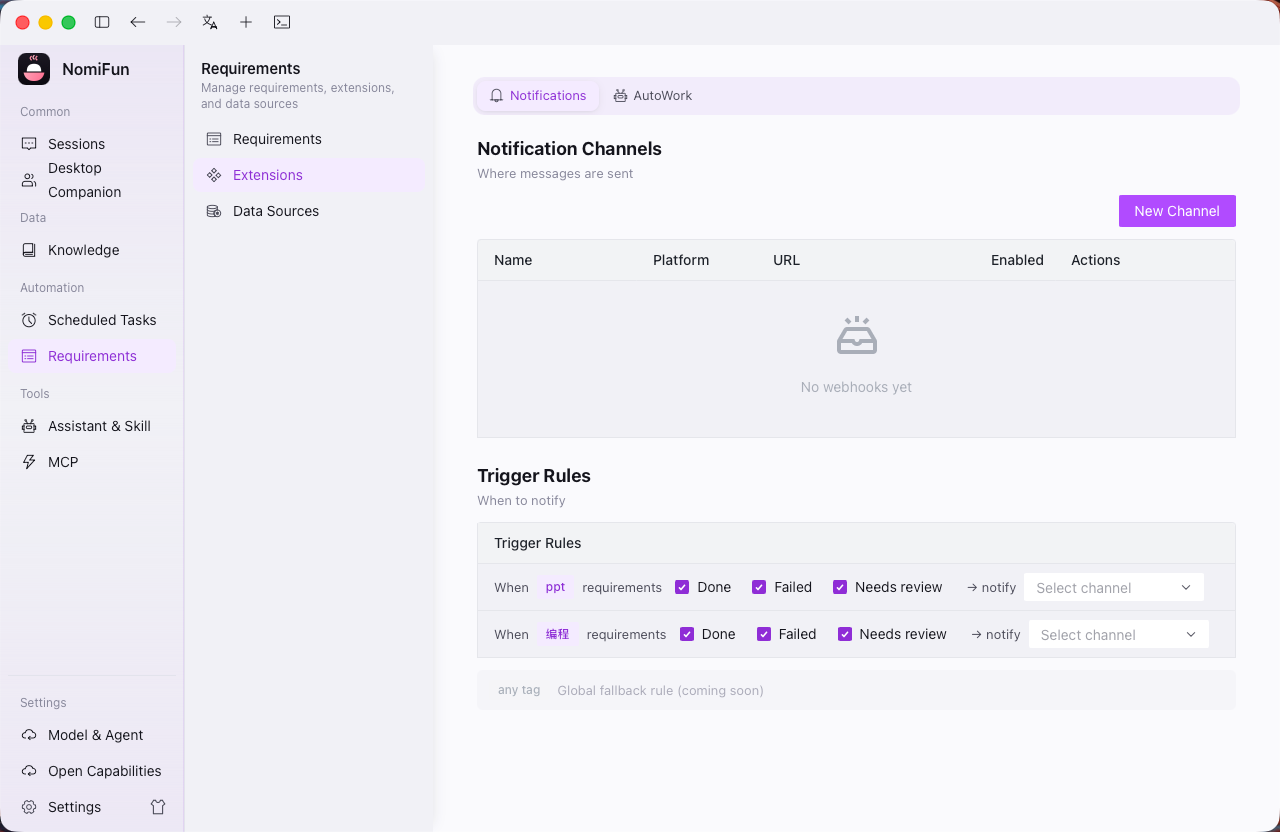This screenshot has width=1280, height=832.
Task: Click the Desktop Companion people icon
Action: pos(29,180)
